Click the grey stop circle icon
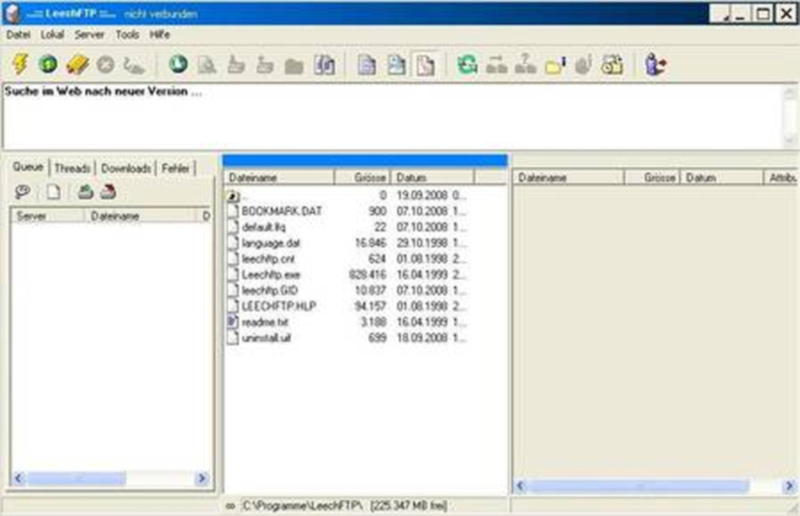This screenshot has width=800, height=516. [x=106, y=65]
